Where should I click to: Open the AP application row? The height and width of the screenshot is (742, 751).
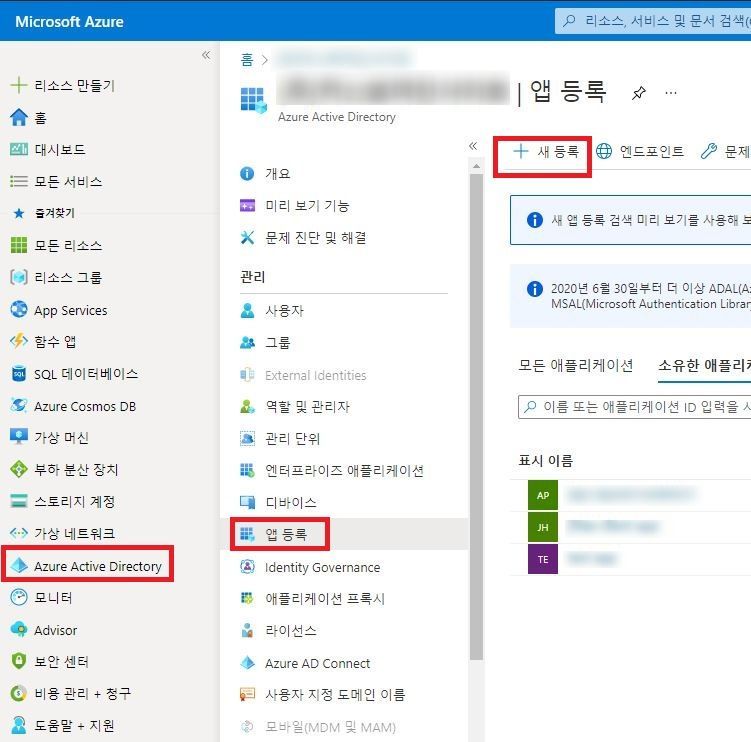pos(630,495)
